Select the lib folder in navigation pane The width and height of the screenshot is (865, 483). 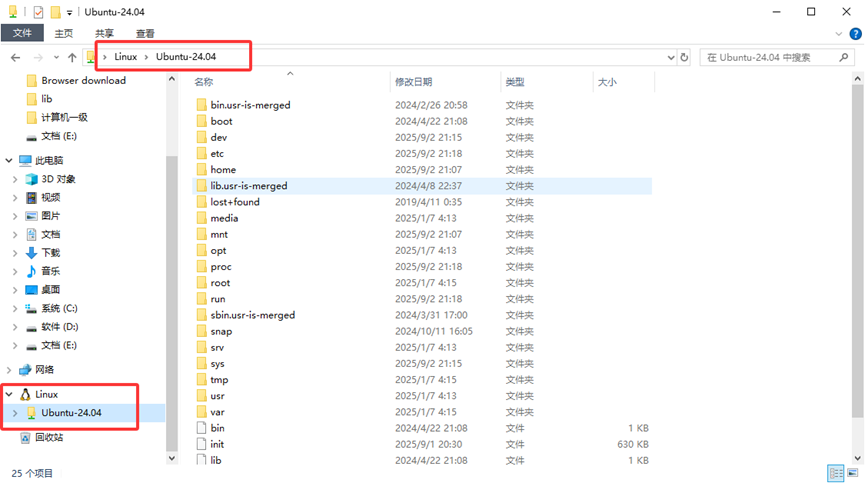(x=46, y=99)
